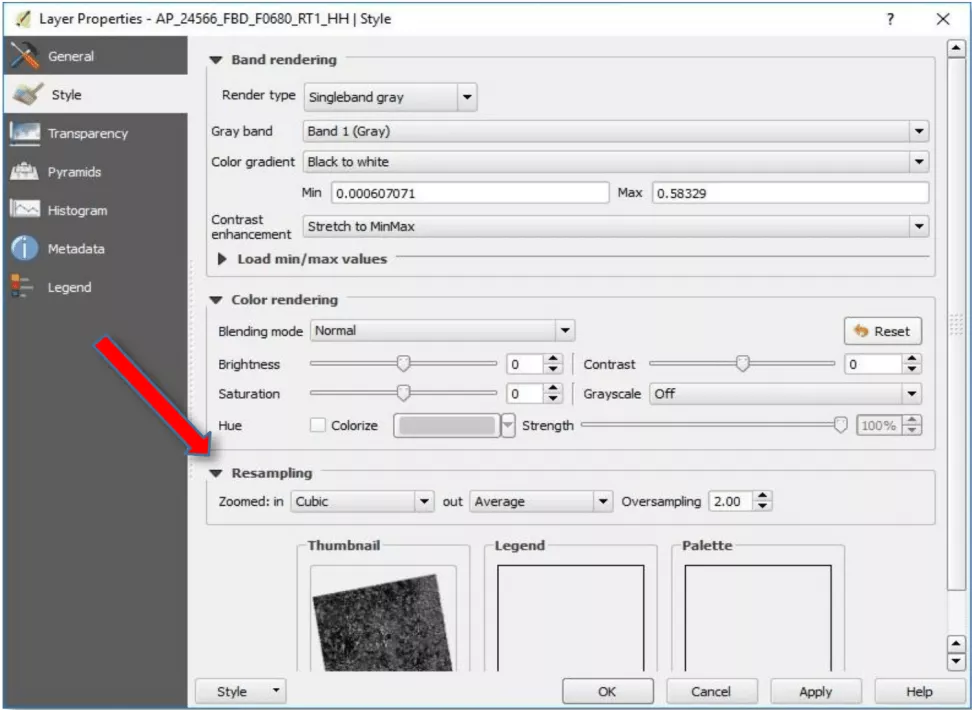Switch to the Metadata tab
Screen dimensions: 972x710
point(95,249)
